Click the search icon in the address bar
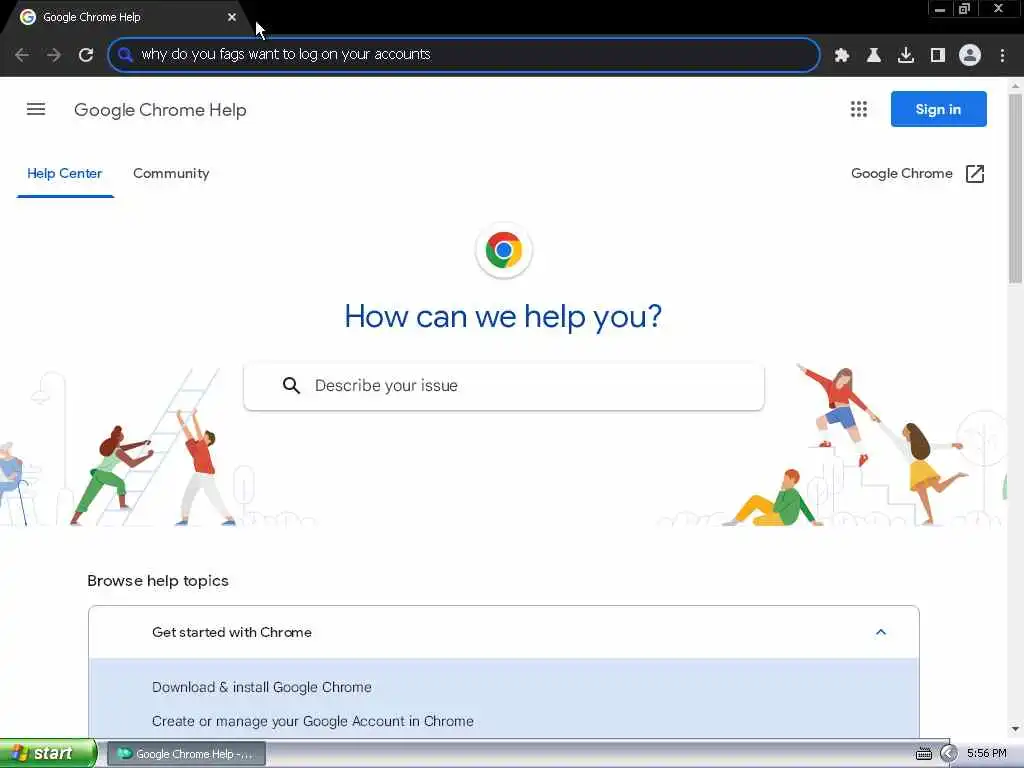Viewport: 1024px width, 768px height. (x=125, y=55)
